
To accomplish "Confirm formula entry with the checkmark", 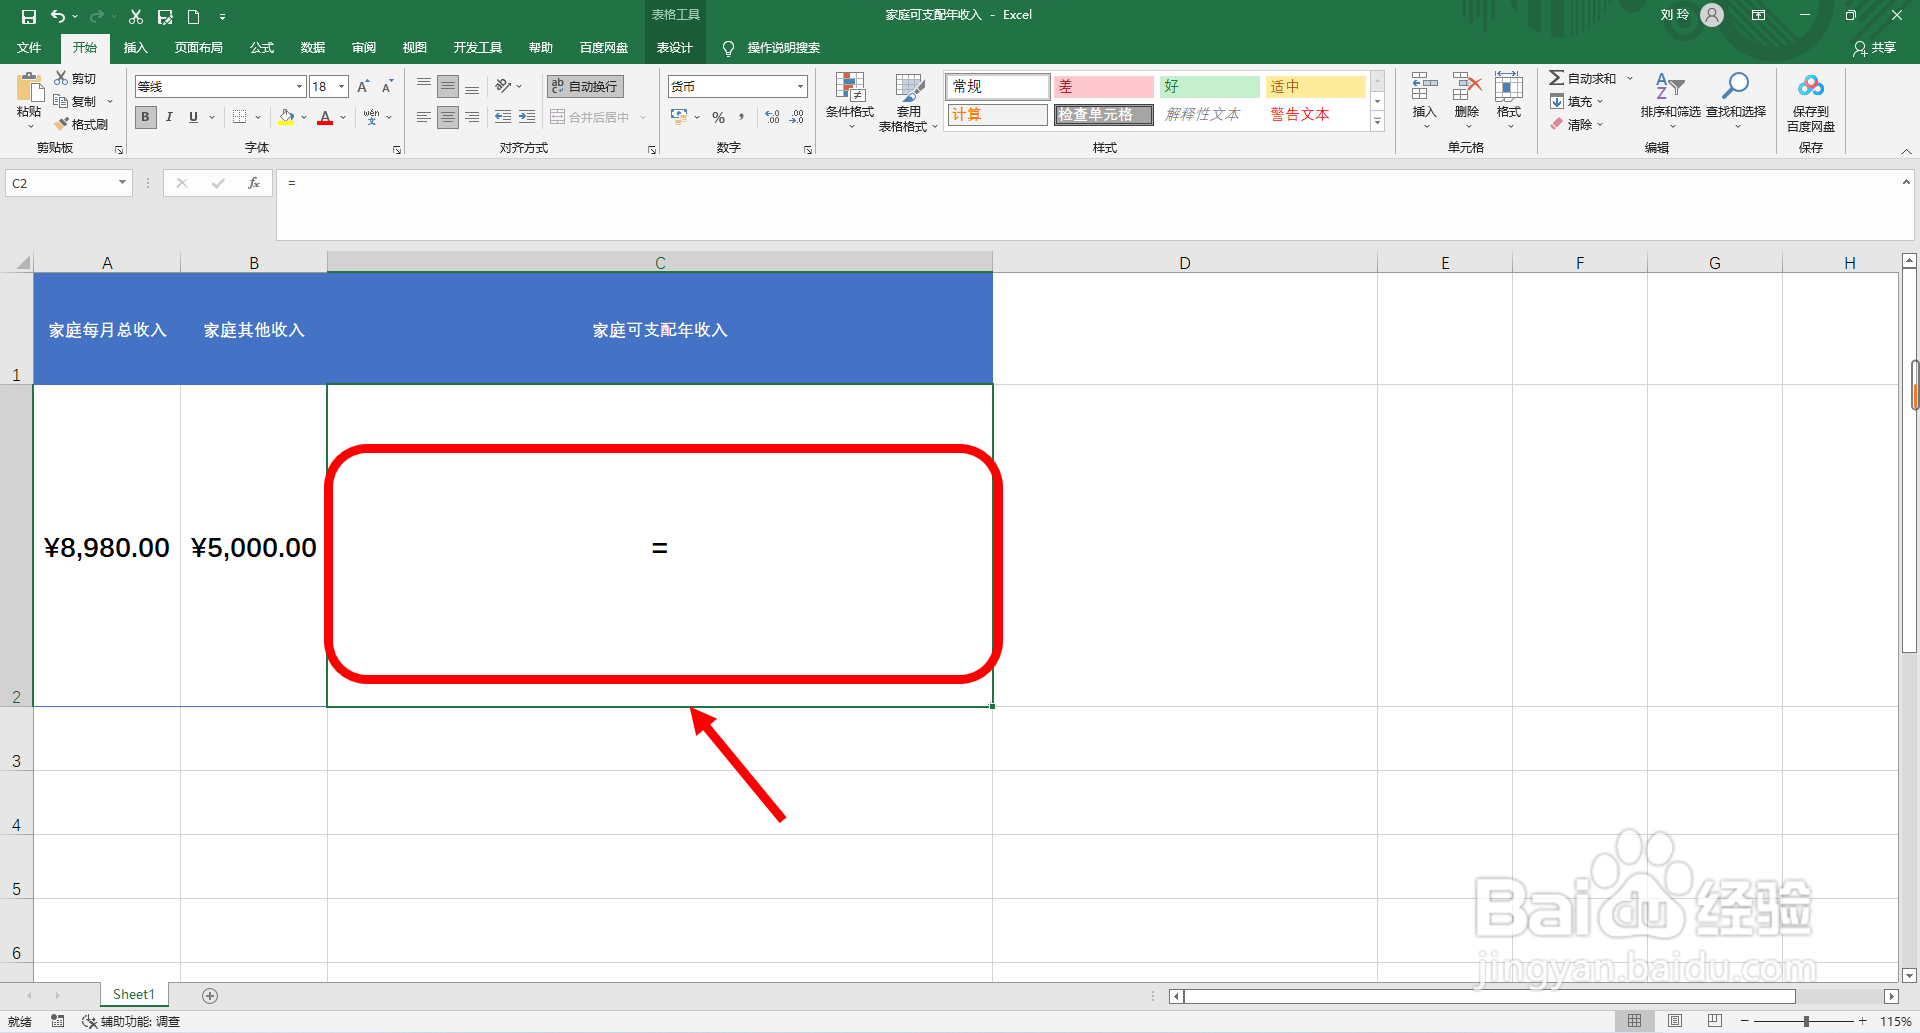I will point(218,183).
